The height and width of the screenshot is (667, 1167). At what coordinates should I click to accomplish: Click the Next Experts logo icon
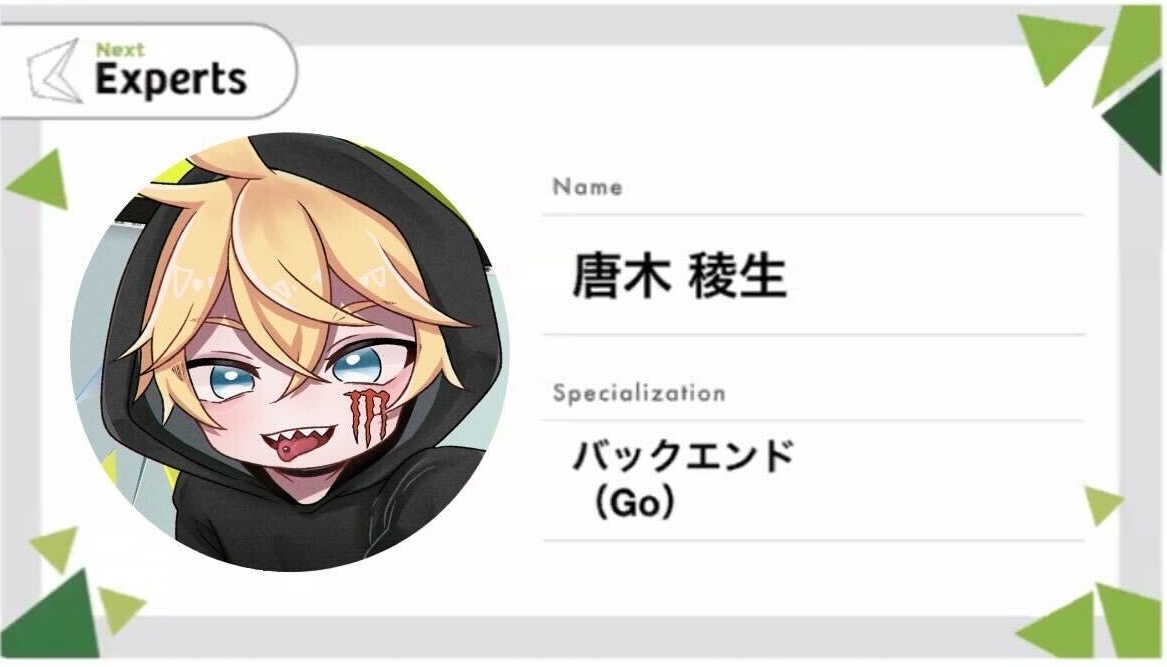pyautogui.click(x=54, y=71)
